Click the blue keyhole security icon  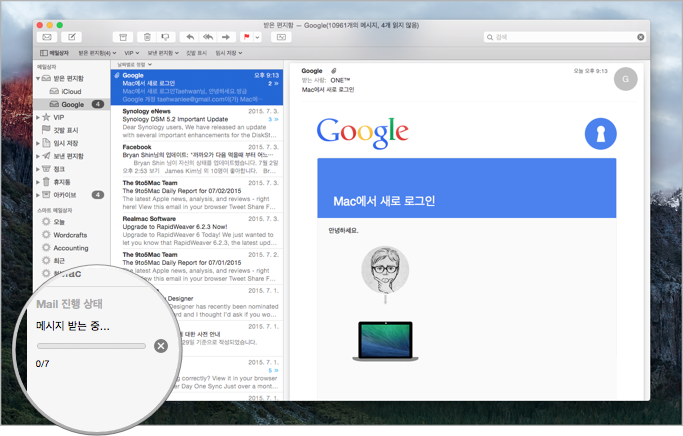pyautogui.click(x=600, y=134)
